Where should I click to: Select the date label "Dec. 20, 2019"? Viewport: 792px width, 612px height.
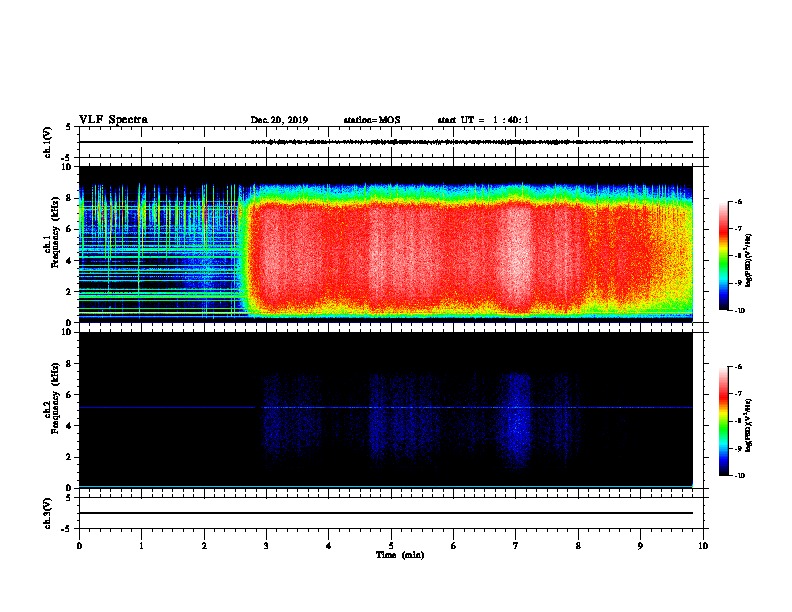279,120
